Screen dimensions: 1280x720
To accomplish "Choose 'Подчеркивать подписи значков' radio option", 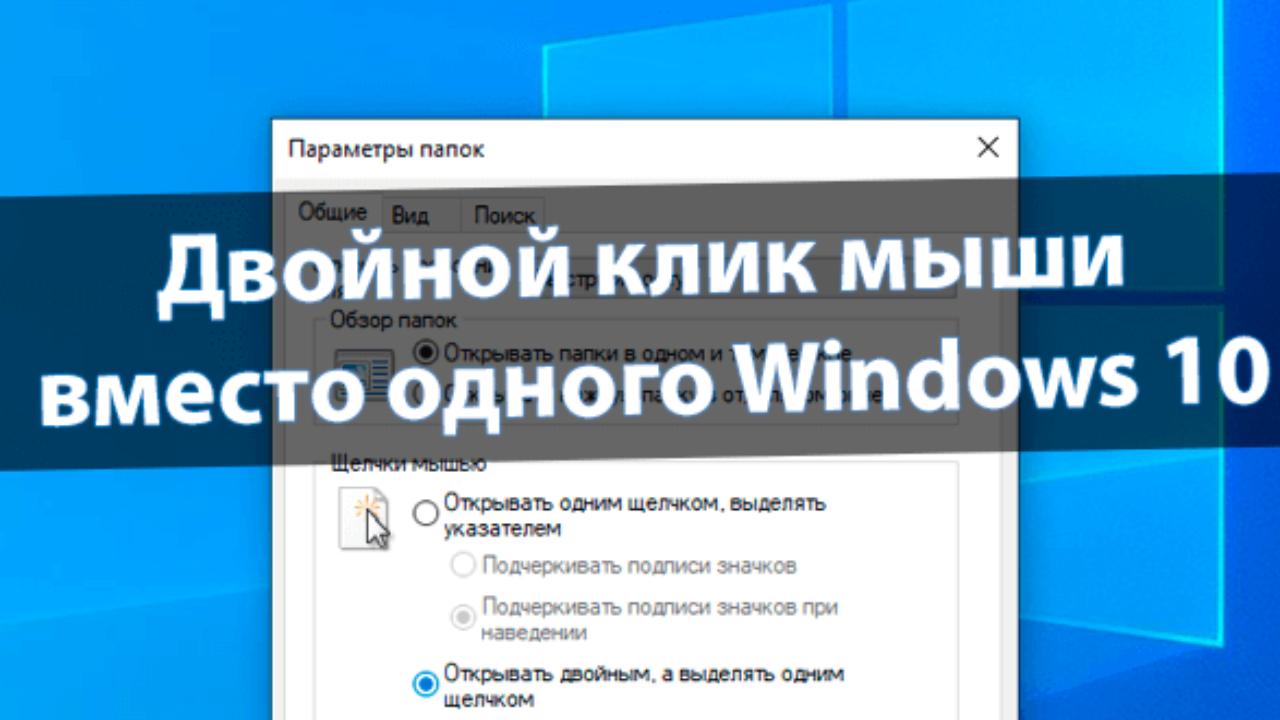I will 462,566.
